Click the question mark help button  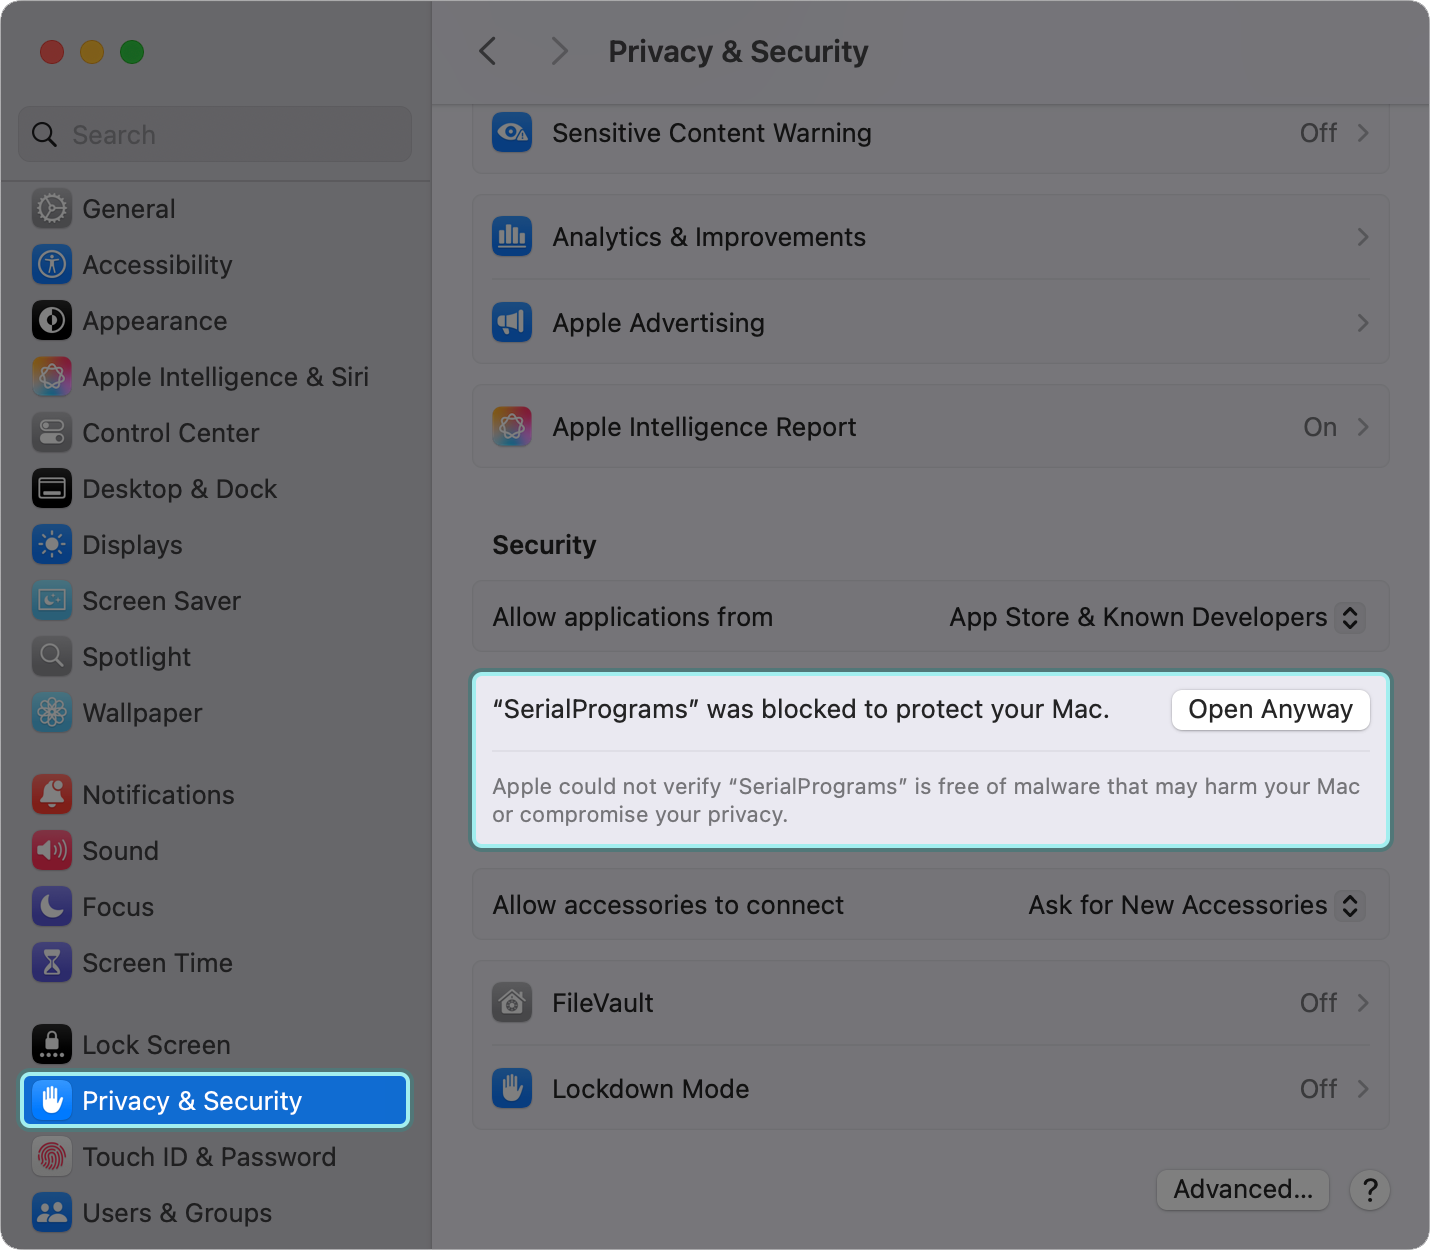tap(1370, 1190)
